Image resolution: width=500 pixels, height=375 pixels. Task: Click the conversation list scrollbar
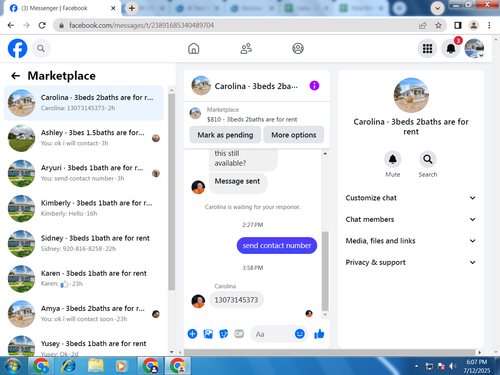click(172, 192)
